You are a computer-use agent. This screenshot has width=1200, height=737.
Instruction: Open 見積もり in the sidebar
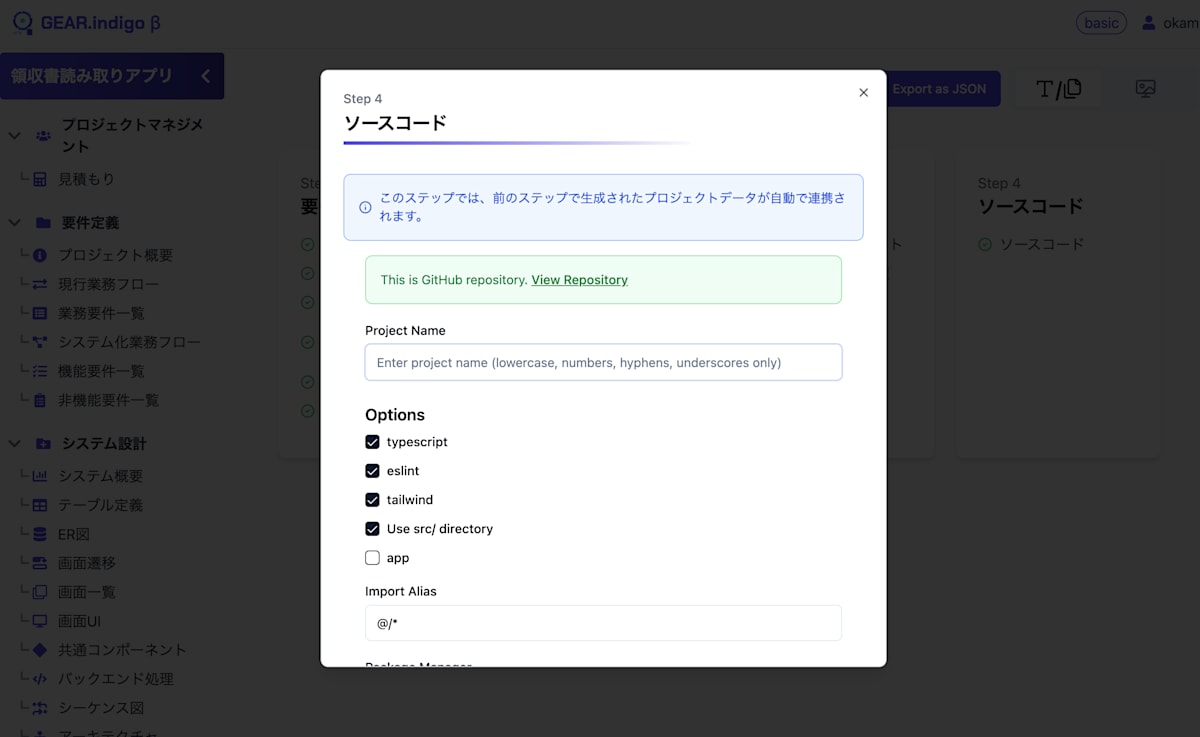click(x=86, y=179)
